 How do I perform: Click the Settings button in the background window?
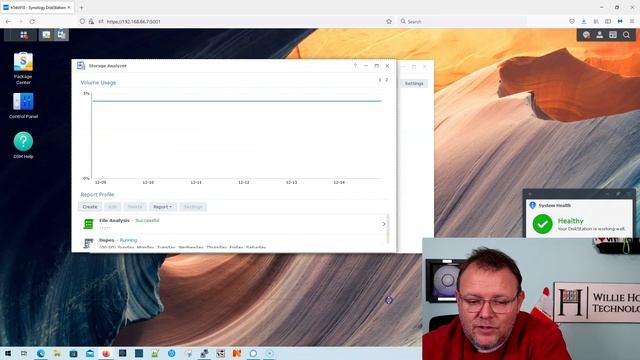(x=414, y=83)
